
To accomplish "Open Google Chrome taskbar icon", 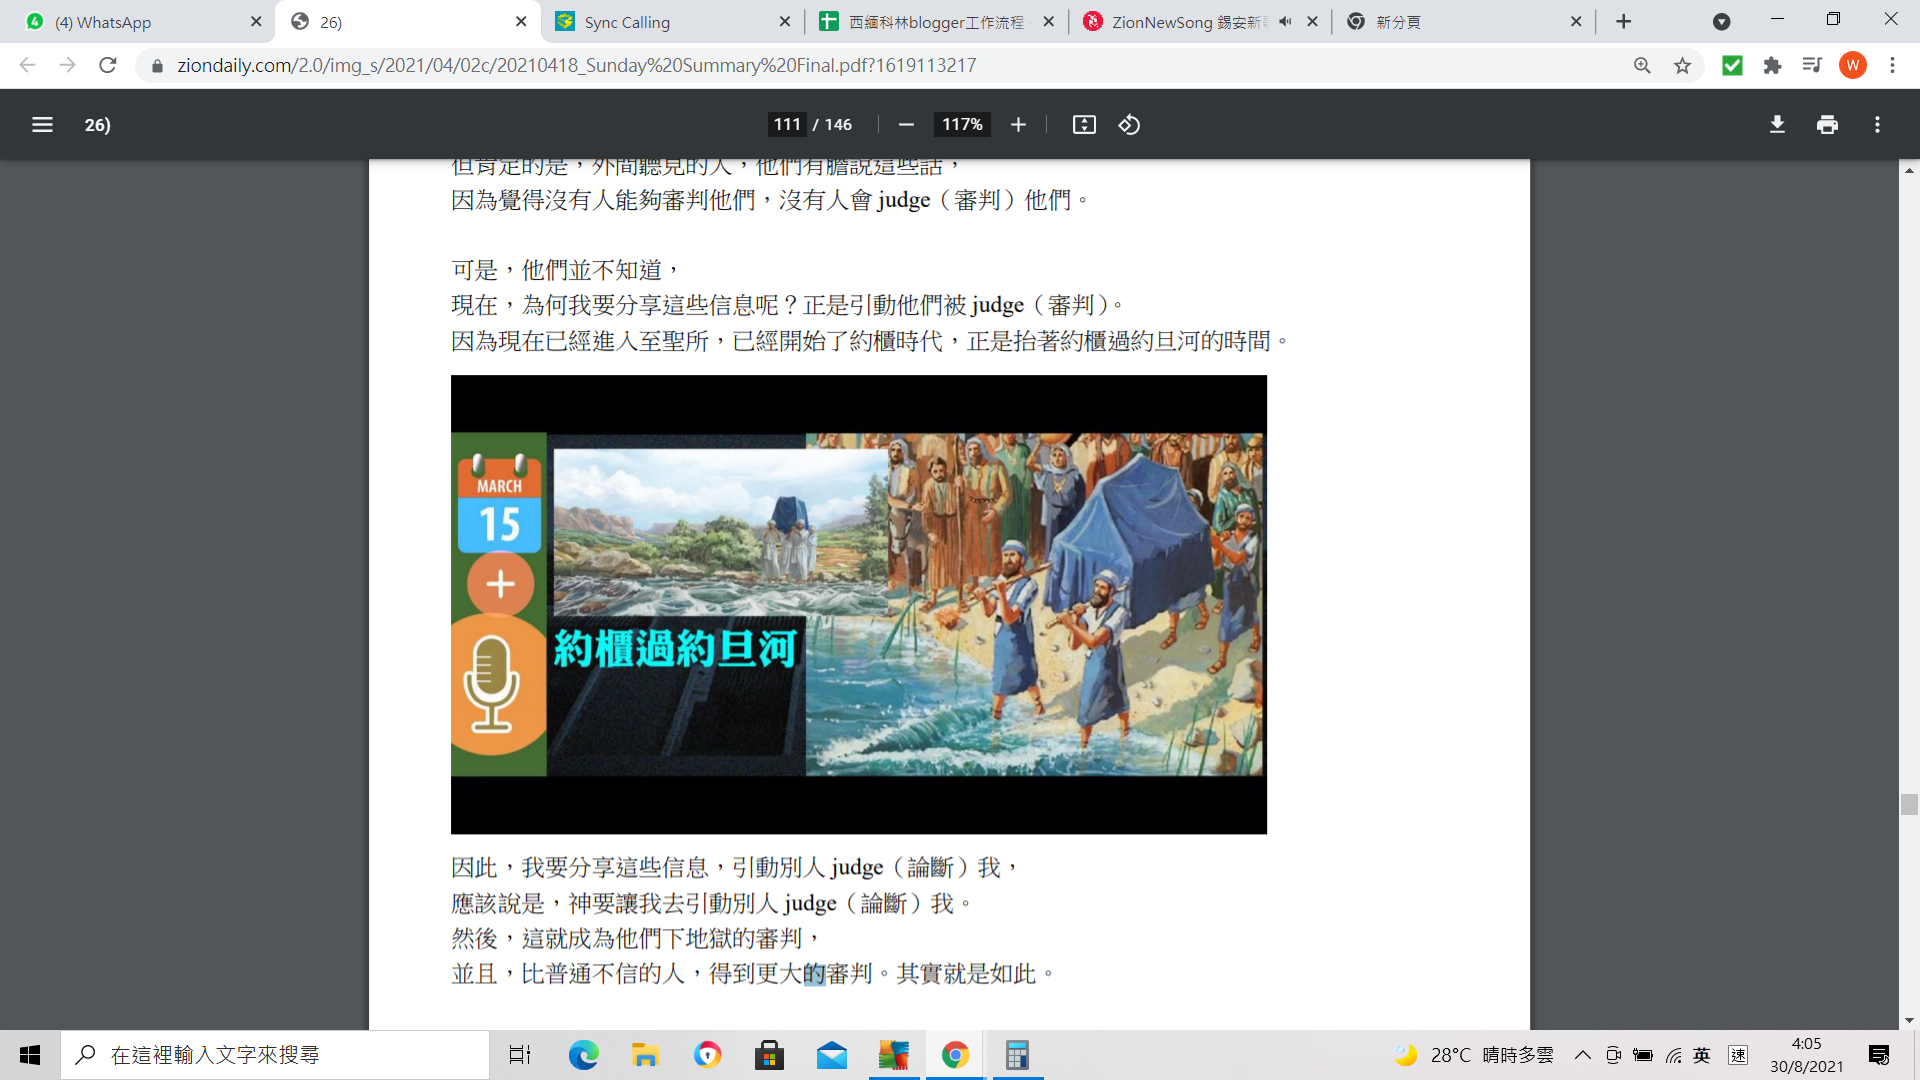I will tap(955, 1055).
